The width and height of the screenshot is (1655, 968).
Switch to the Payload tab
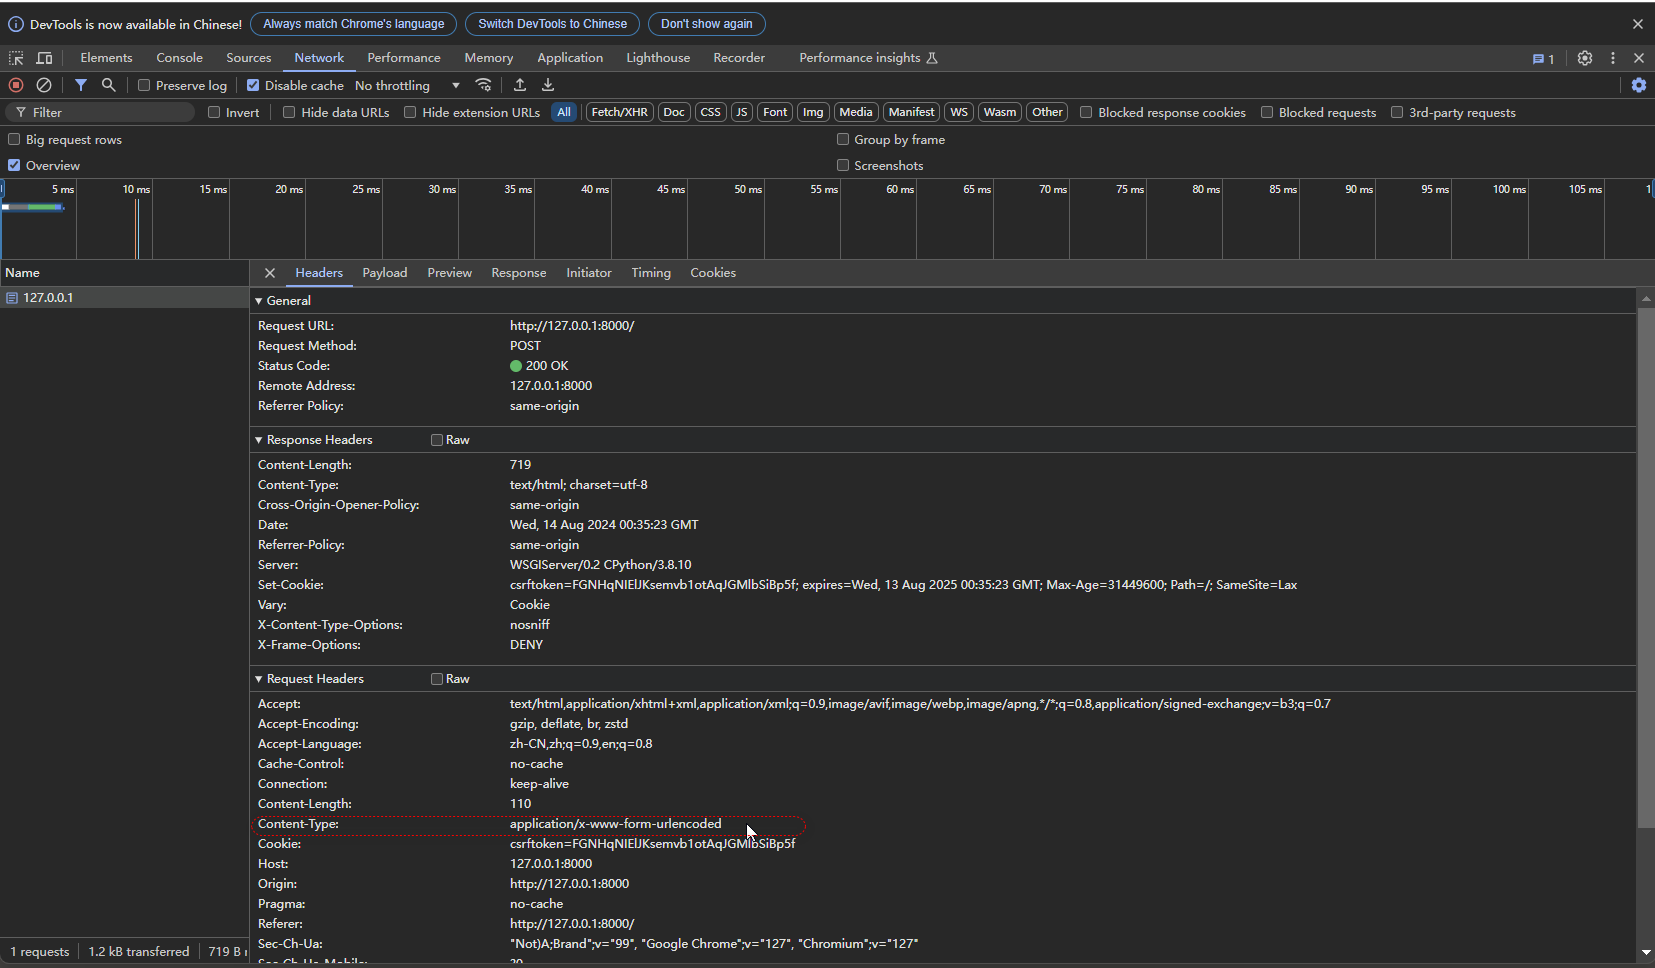point(385,273)
